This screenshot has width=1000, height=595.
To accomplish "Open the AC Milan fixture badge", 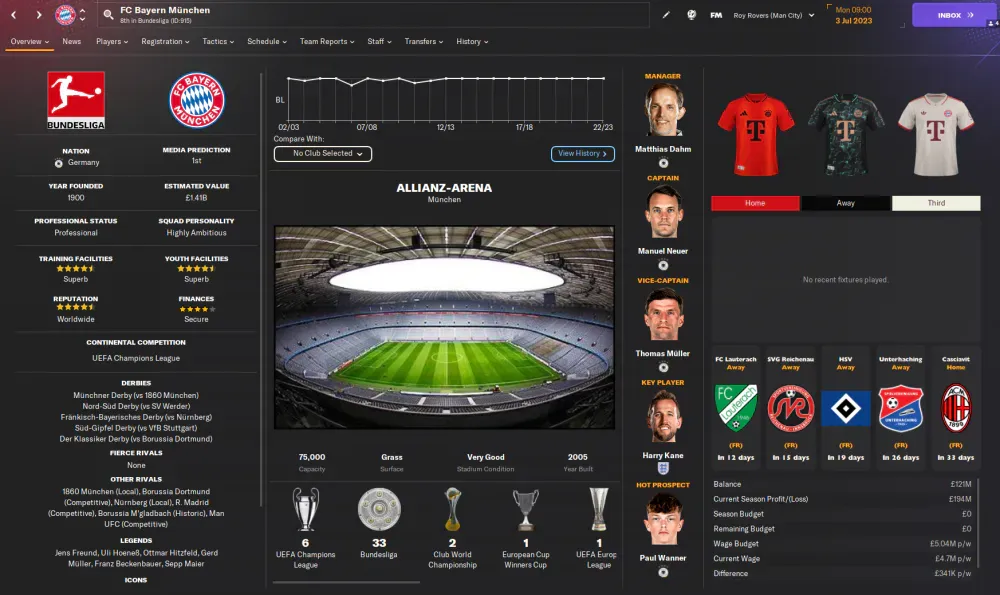I will (x=955, y=408).
